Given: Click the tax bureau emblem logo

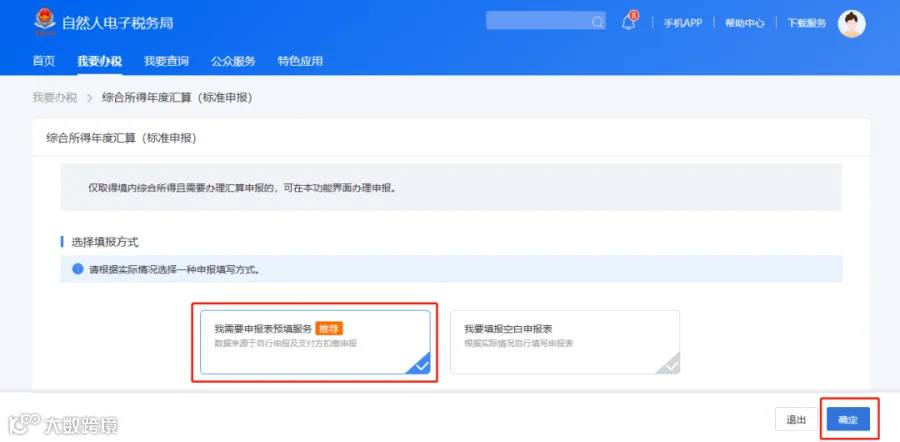Looking at the screenshot, I should coord(45,22).
